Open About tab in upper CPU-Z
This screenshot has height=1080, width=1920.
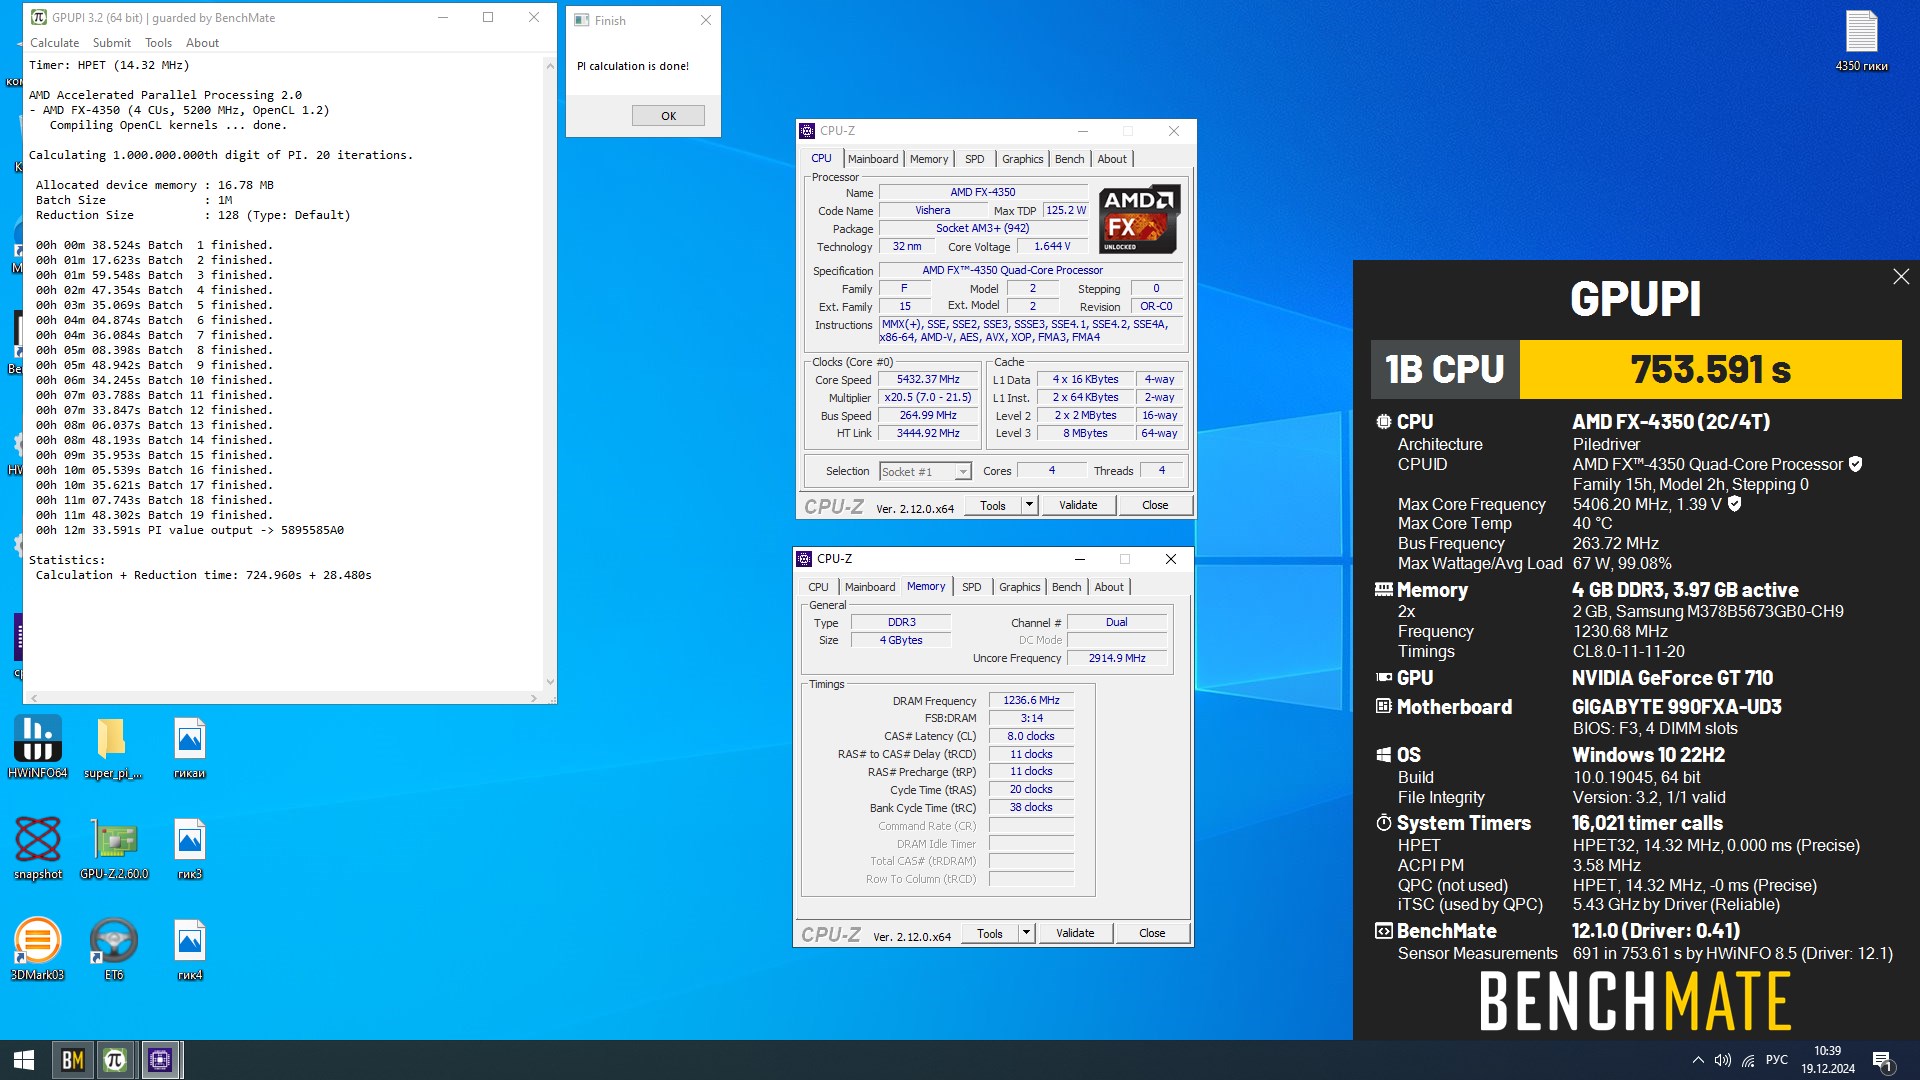click(x=1112, y=159)
